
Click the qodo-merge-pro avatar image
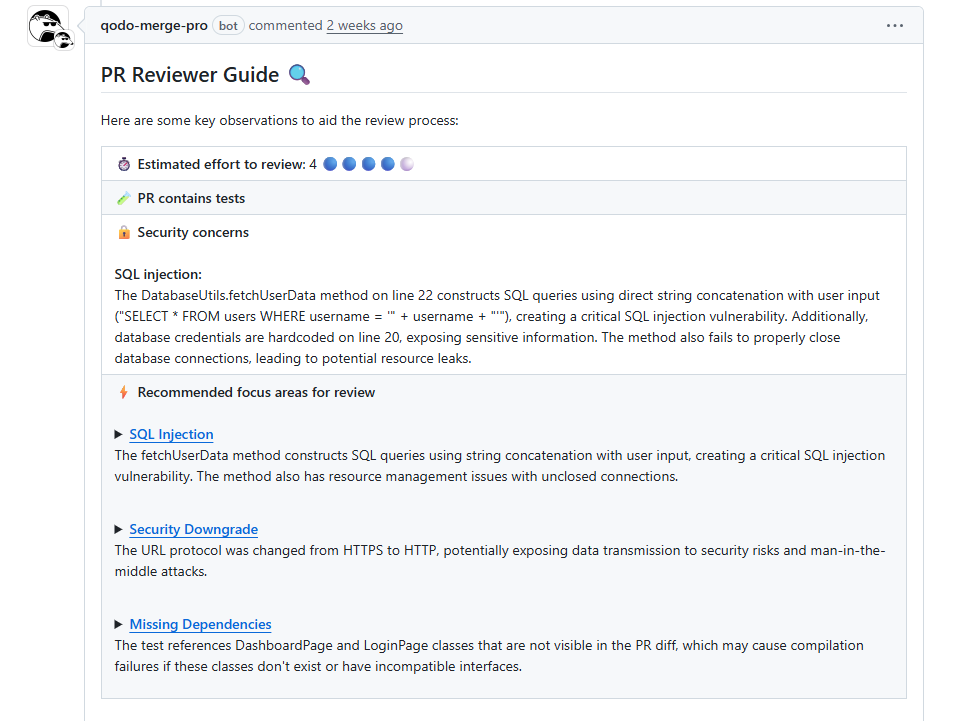[46, 24]
